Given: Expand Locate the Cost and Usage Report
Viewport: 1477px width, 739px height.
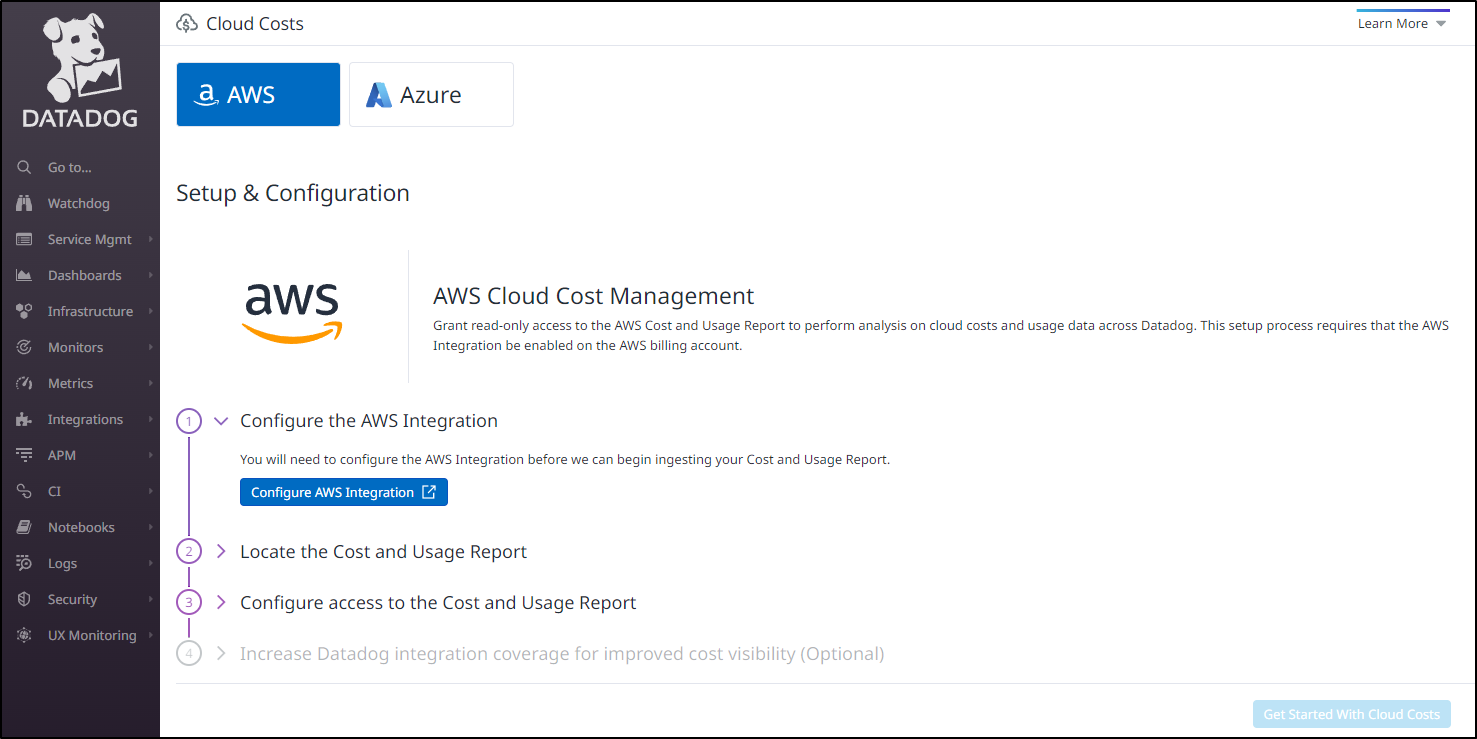Looking at the screenshot, I should pyautogui.click(x=221, y=551).
